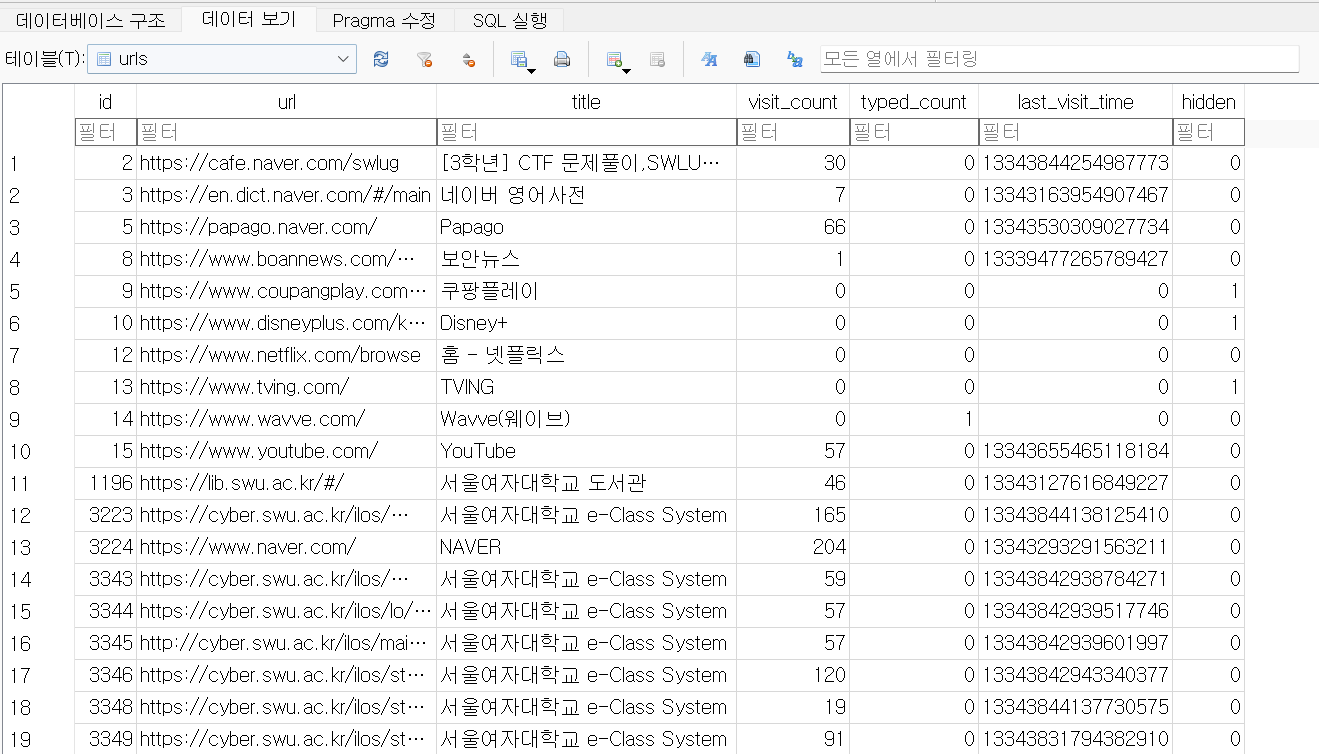Select the 쿠팡플레이 title cell
Screen dimensions: 1319x754
click(x=586, y=291)
